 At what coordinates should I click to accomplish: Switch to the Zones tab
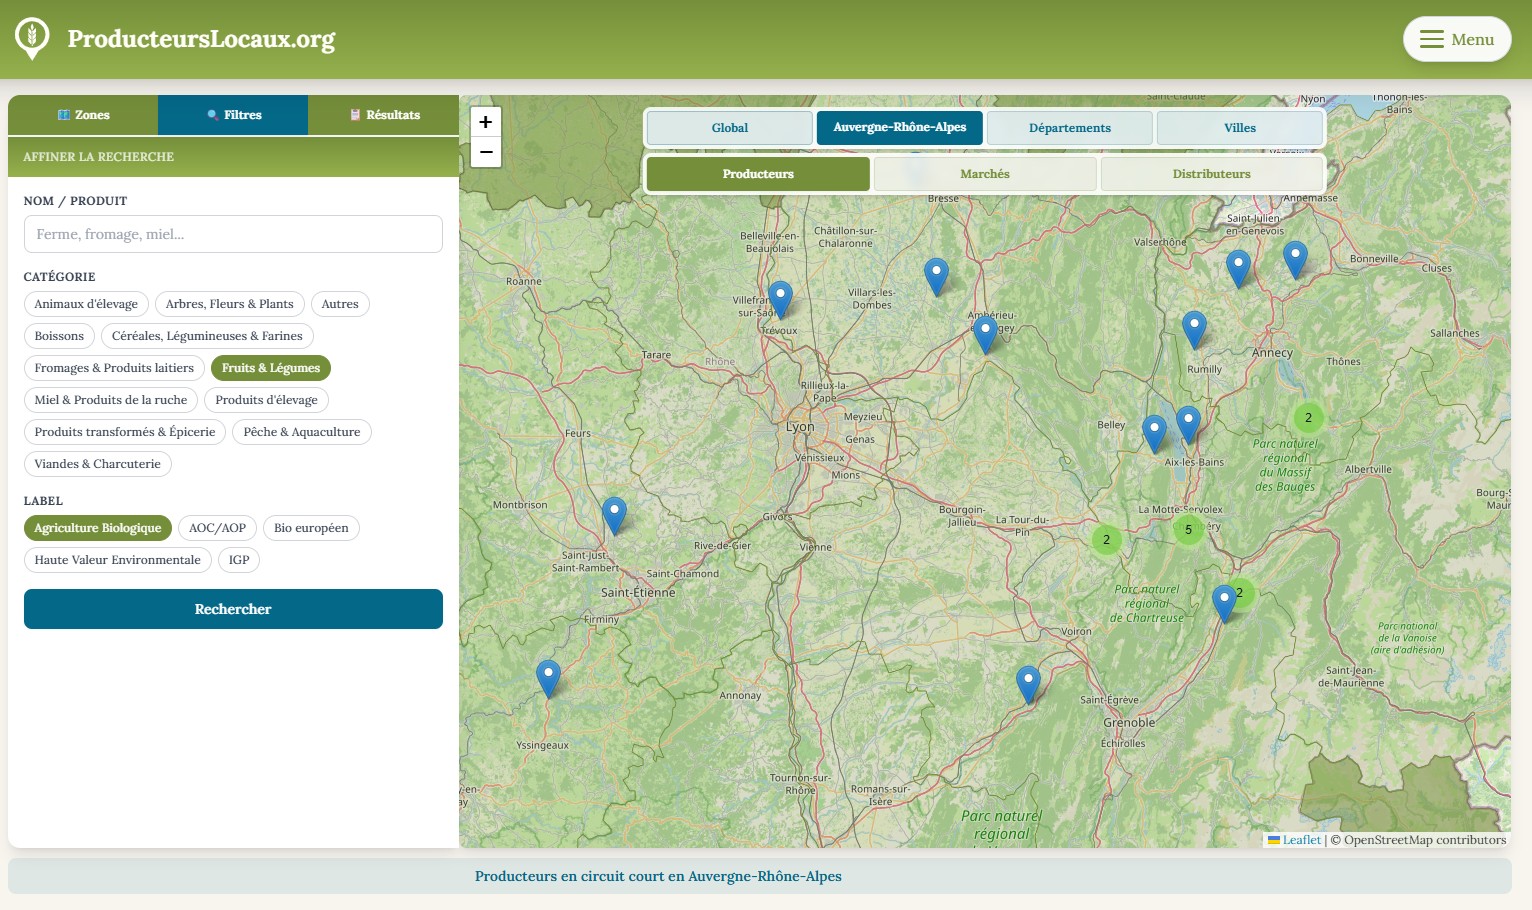point(83,115)
